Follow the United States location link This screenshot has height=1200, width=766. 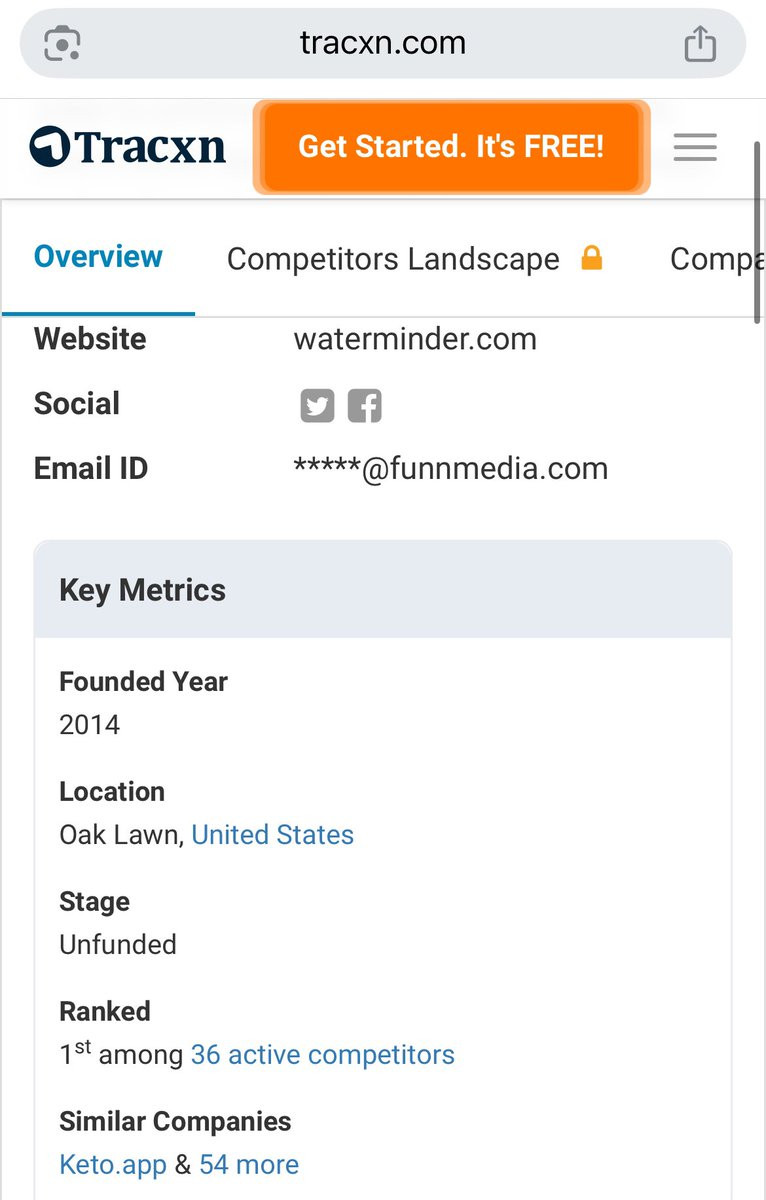pyautogui.click(x=272, y=835)
